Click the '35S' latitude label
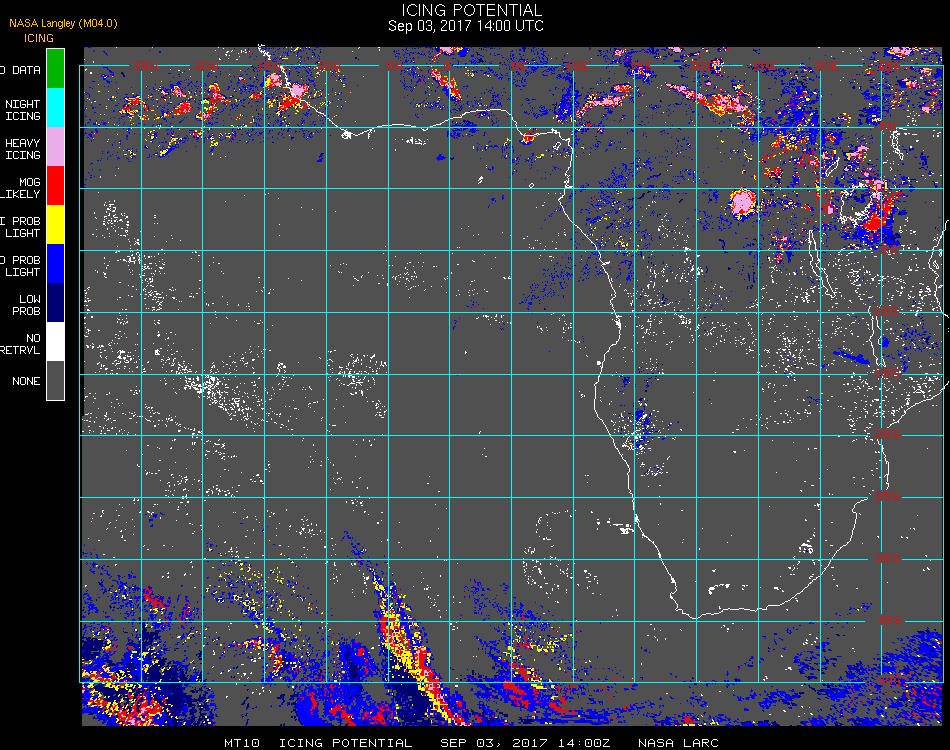The image size is (950, 750). [x=889, y=620]
